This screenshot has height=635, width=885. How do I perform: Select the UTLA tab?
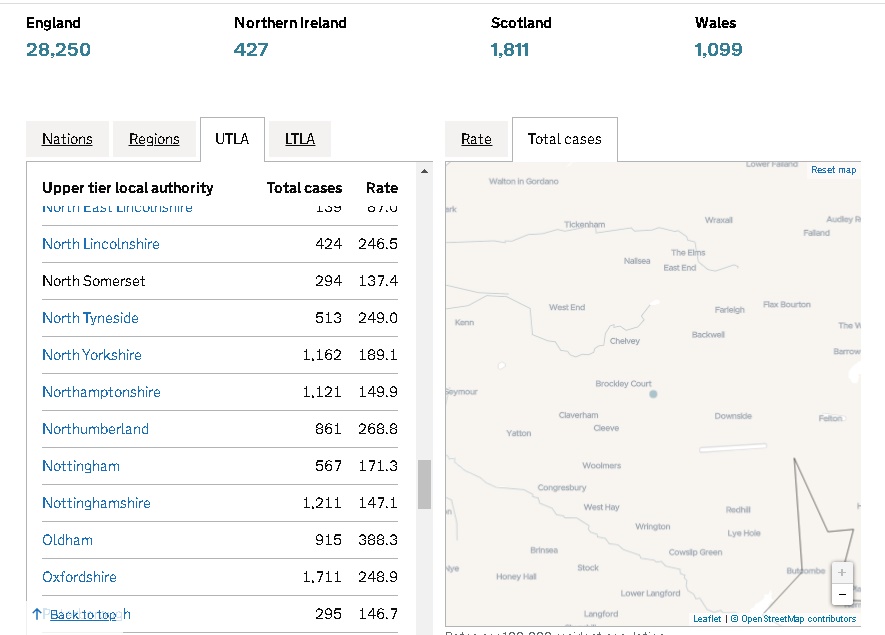(232, 139)
